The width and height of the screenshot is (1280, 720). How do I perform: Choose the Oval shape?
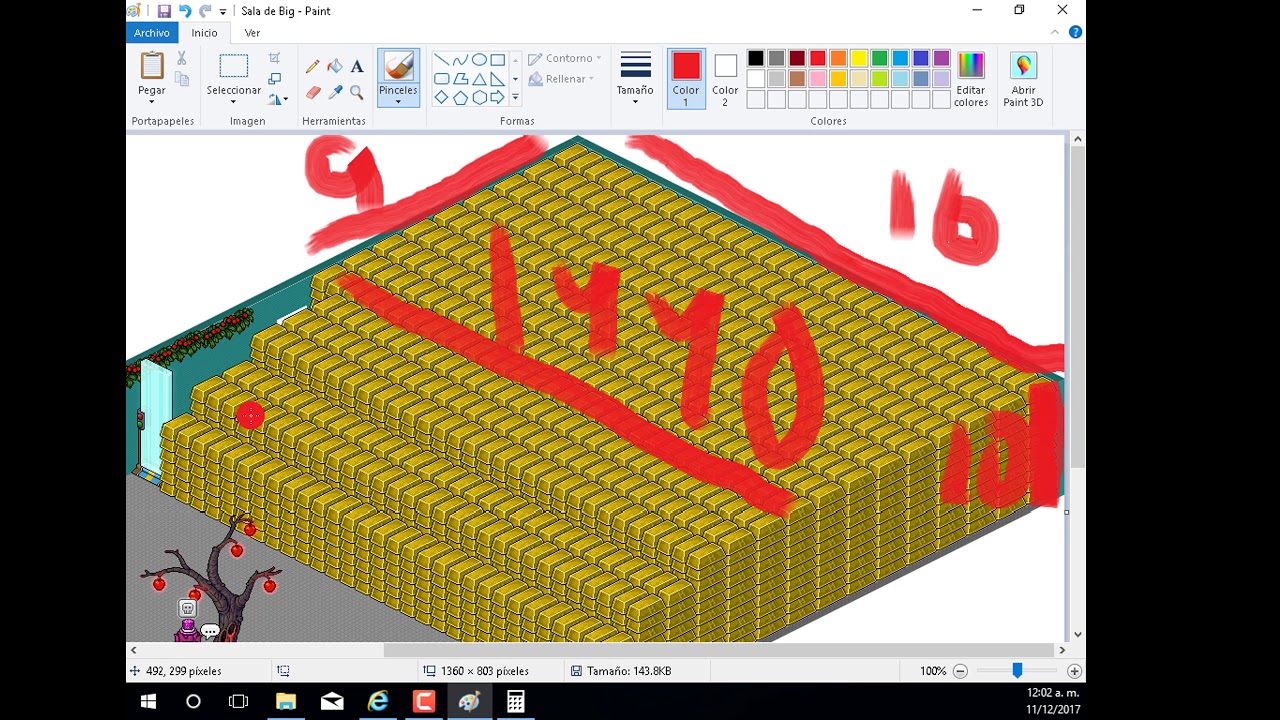point(479,60)
